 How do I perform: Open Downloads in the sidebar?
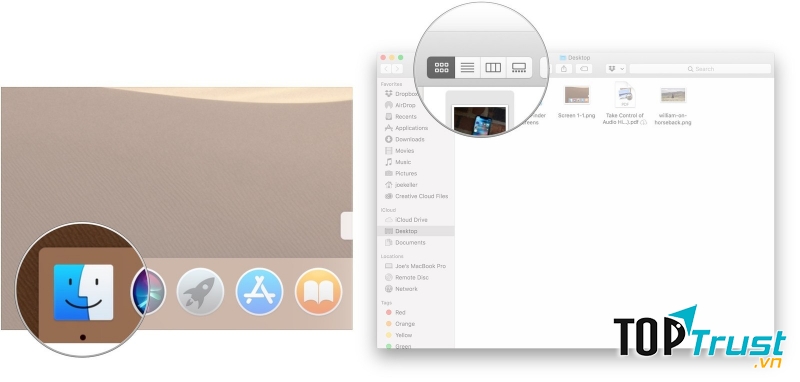coord(404,139)
